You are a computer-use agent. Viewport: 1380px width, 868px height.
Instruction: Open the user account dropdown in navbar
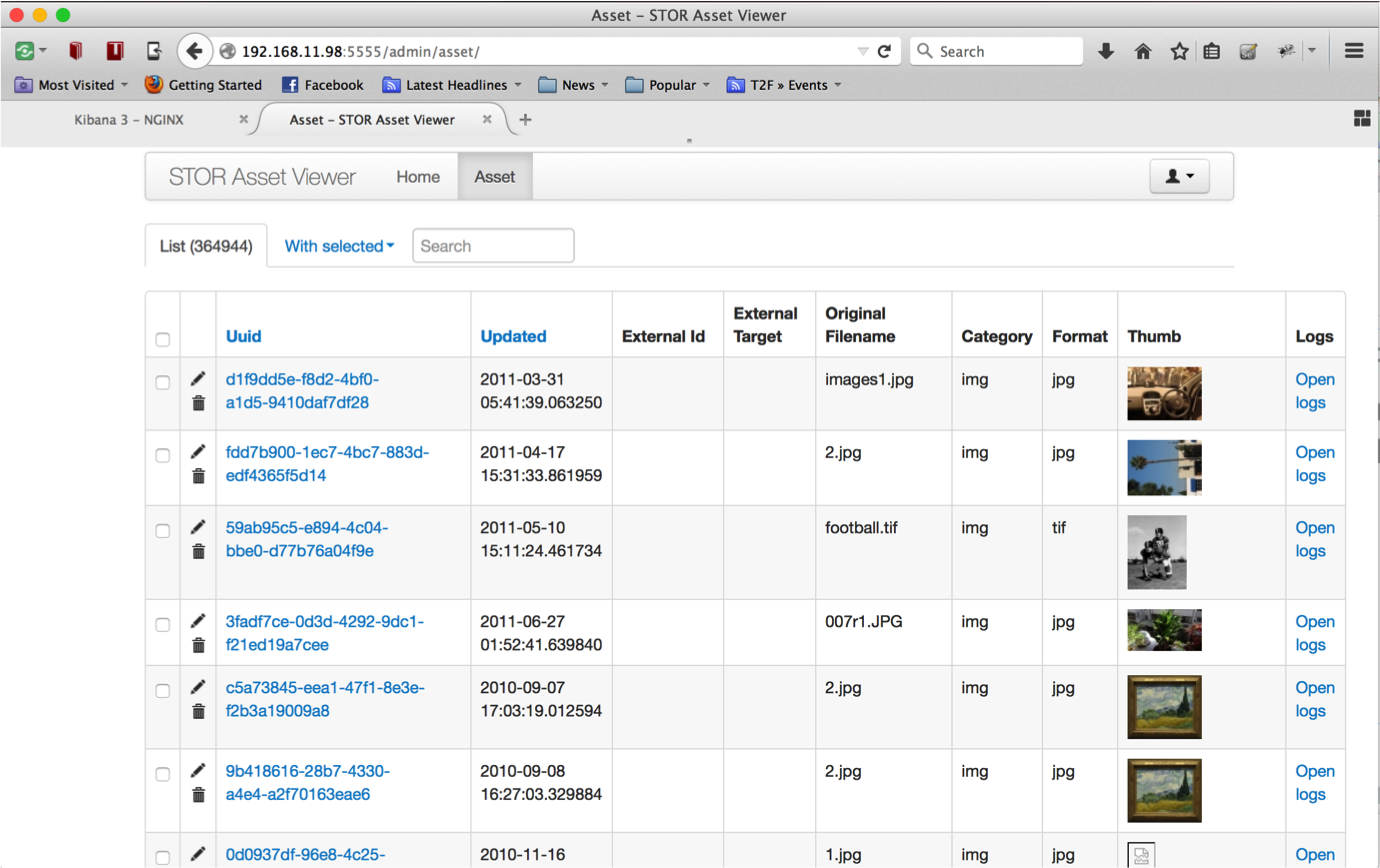(x=1180, y=176)
